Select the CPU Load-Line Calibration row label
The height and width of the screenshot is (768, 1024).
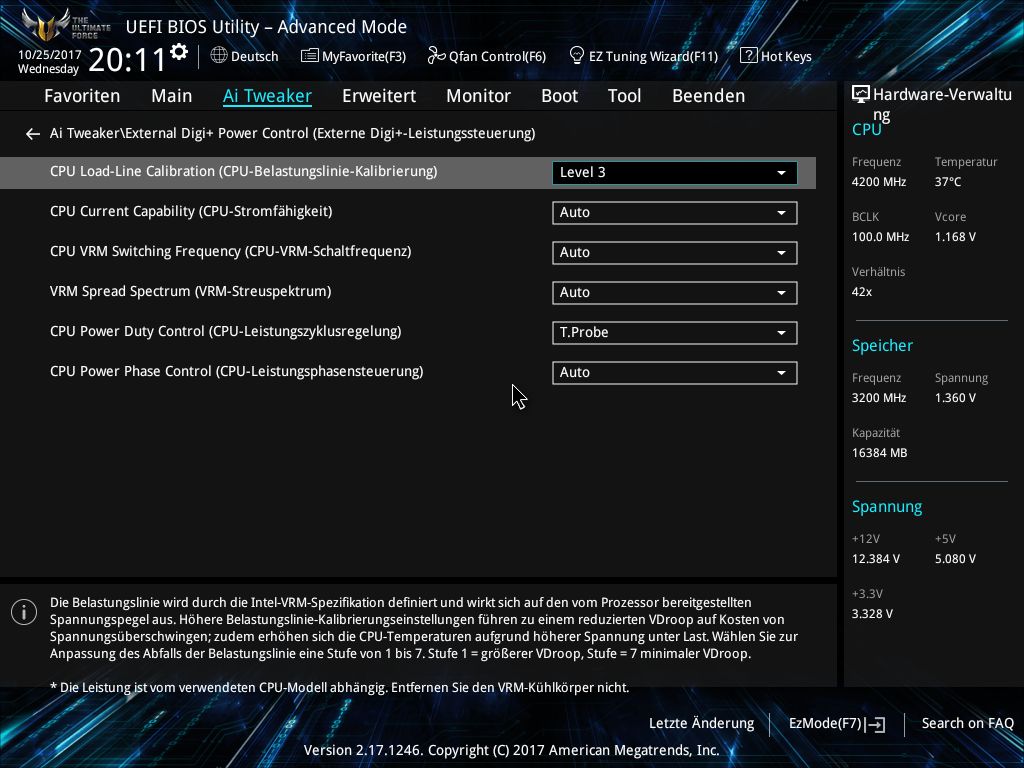point(244,172)
